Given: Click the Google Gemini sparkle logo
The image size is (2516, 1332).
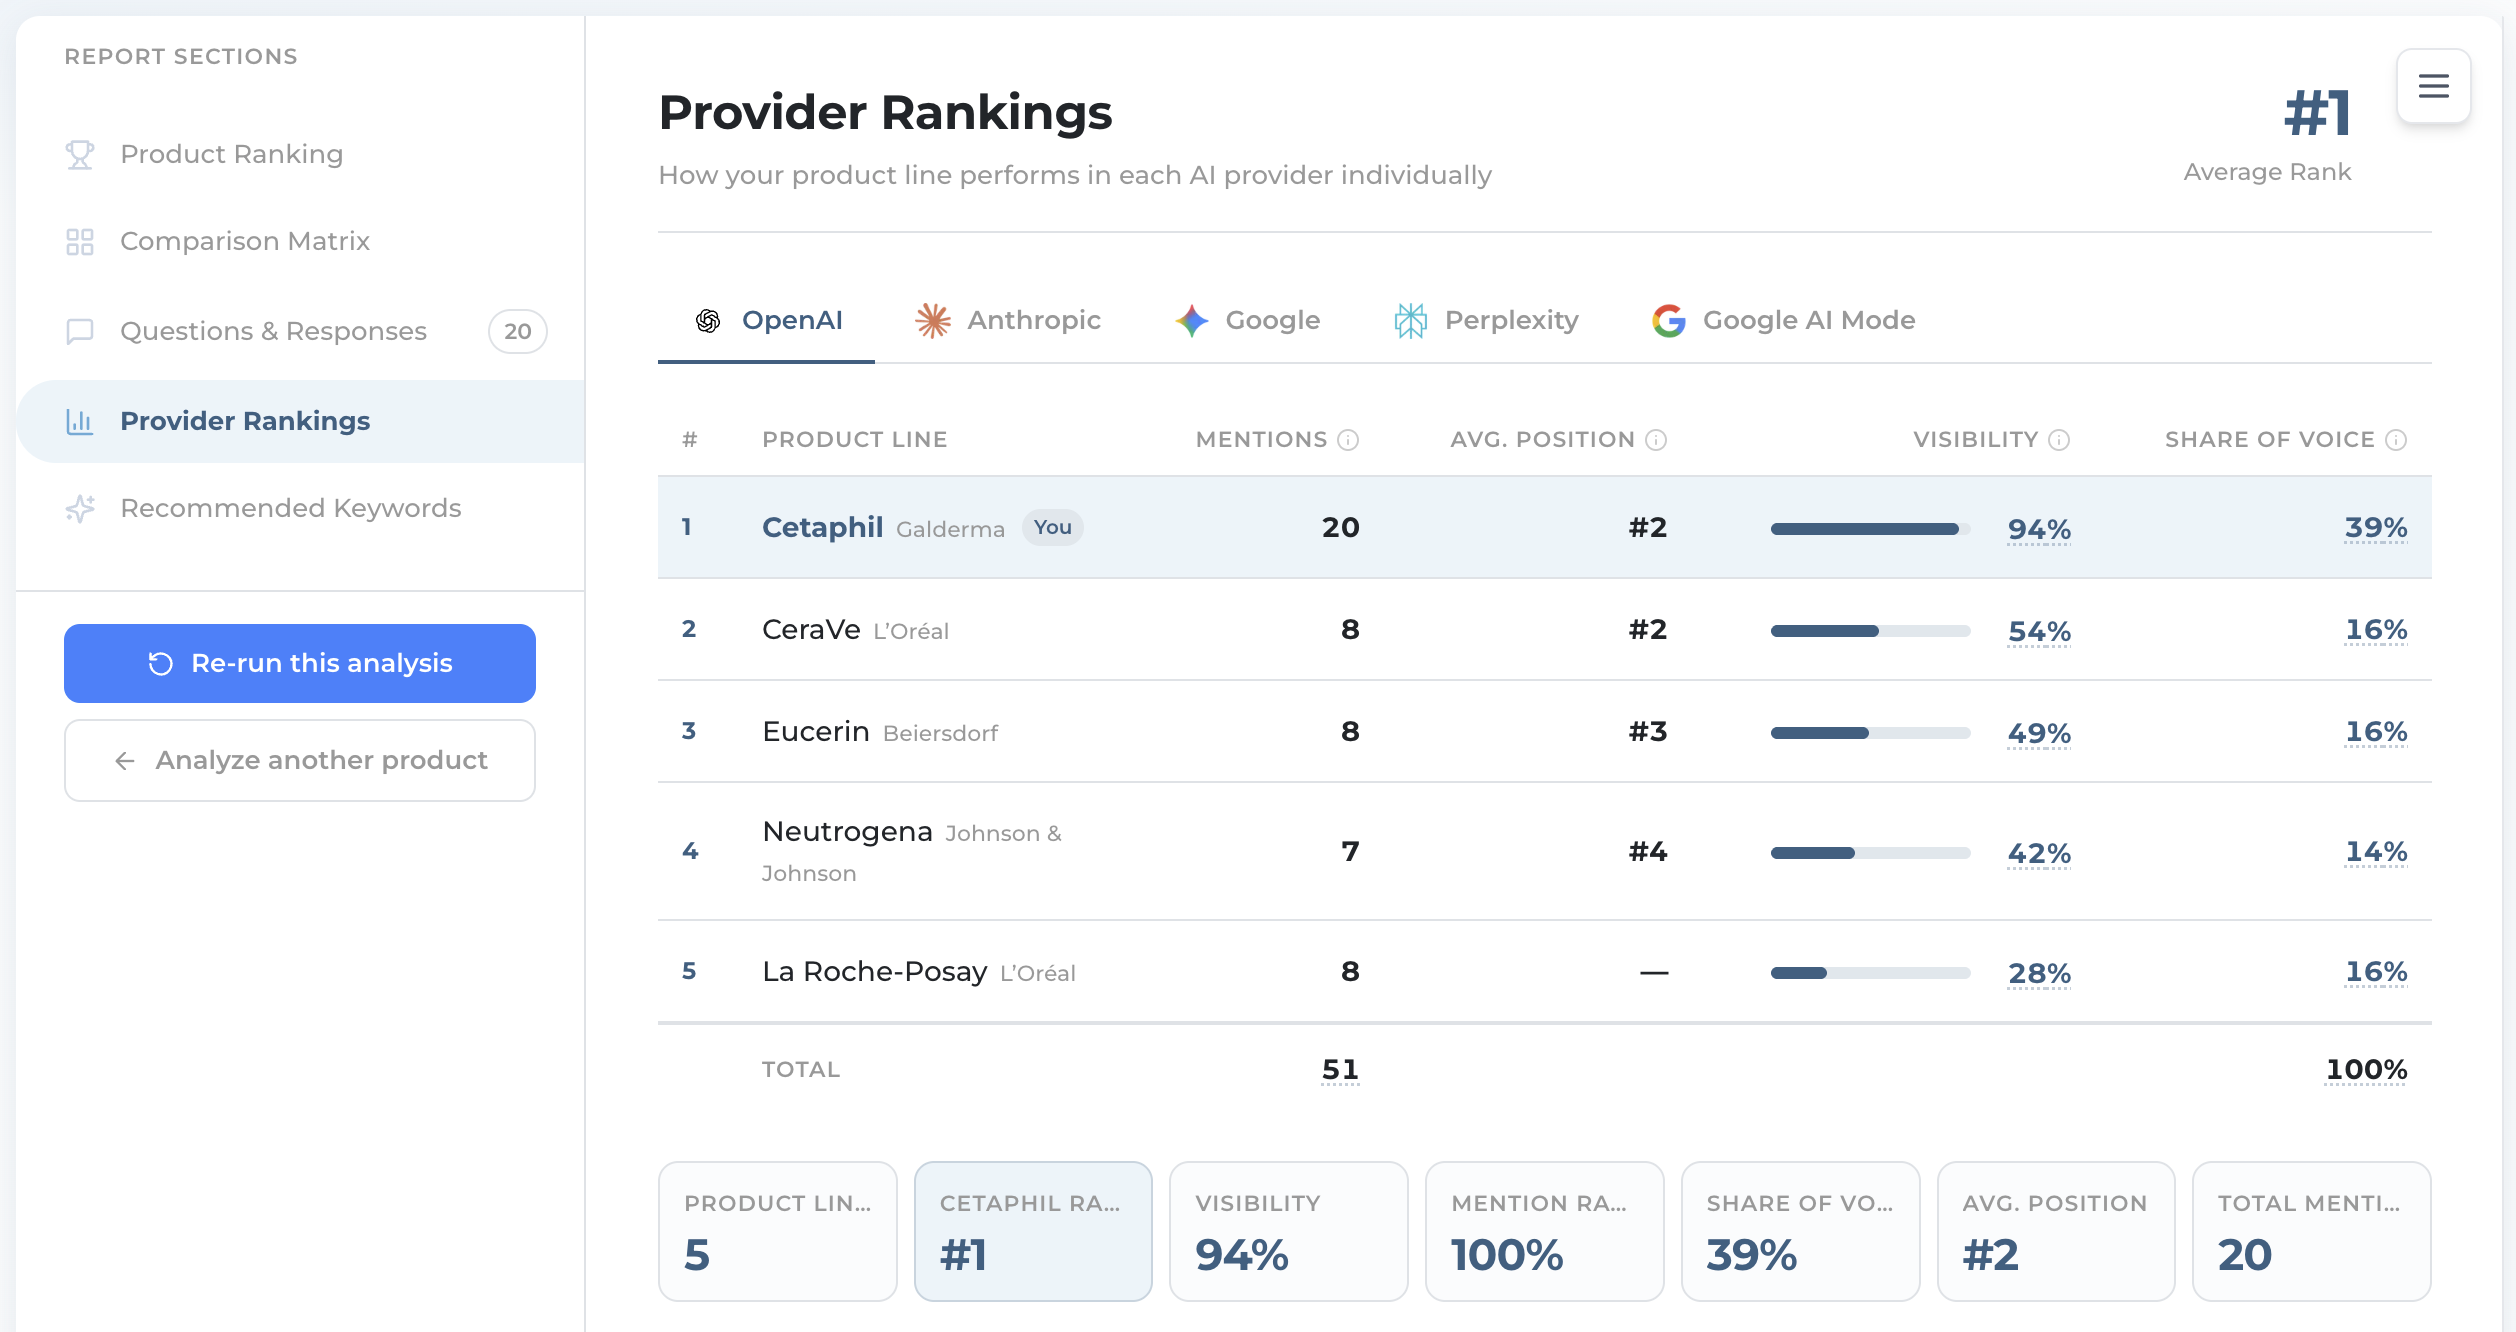Looking at the screenshot, I should (x=1192, y=320).
